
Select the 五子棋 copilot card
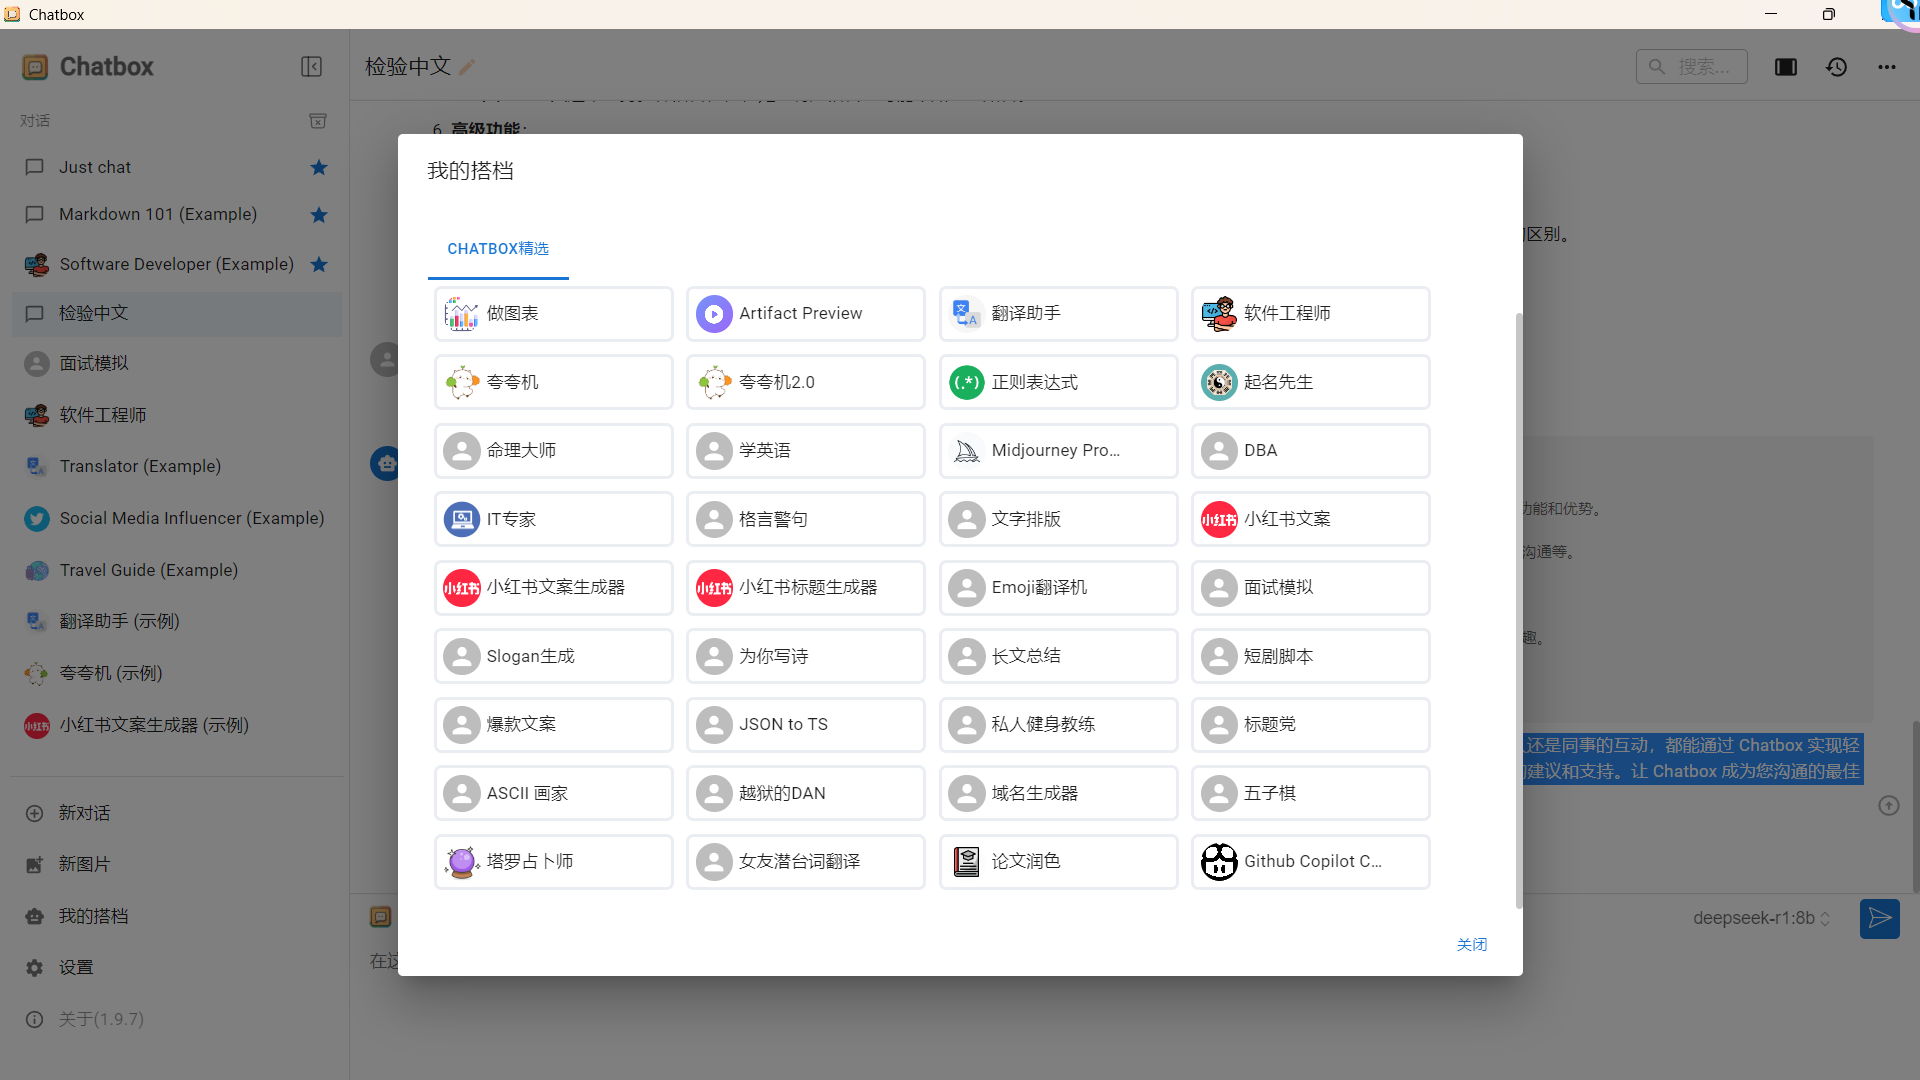click(1311, 794)
